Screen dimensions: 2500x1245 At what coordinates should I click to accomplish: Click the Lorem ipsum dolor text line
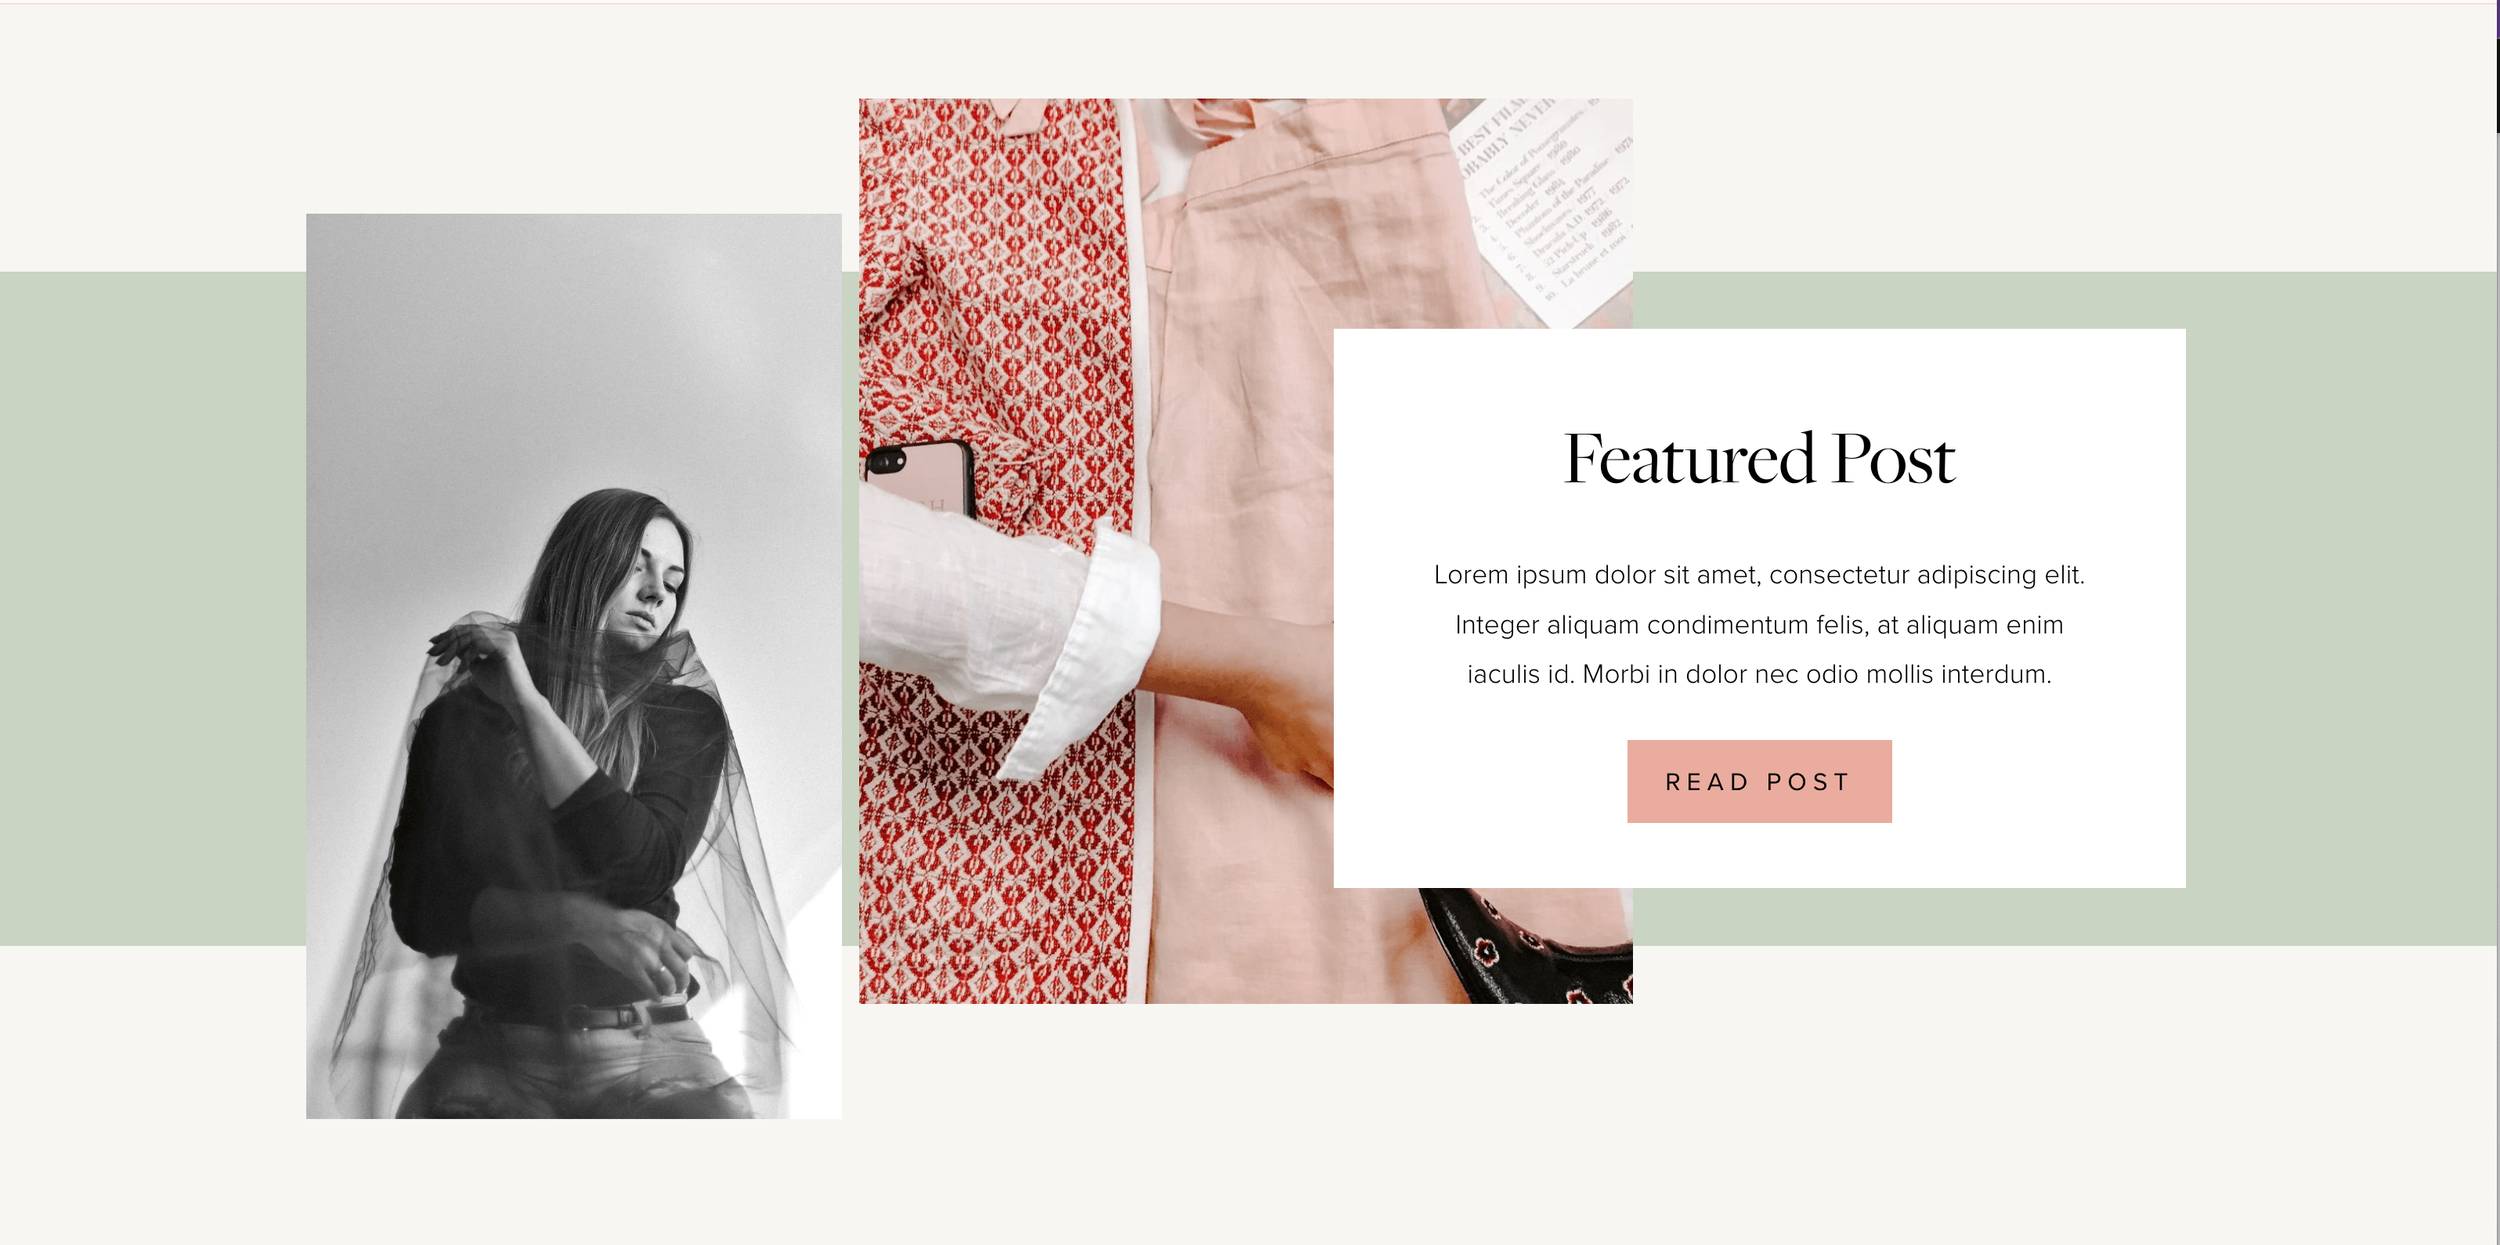(1759, 575)
